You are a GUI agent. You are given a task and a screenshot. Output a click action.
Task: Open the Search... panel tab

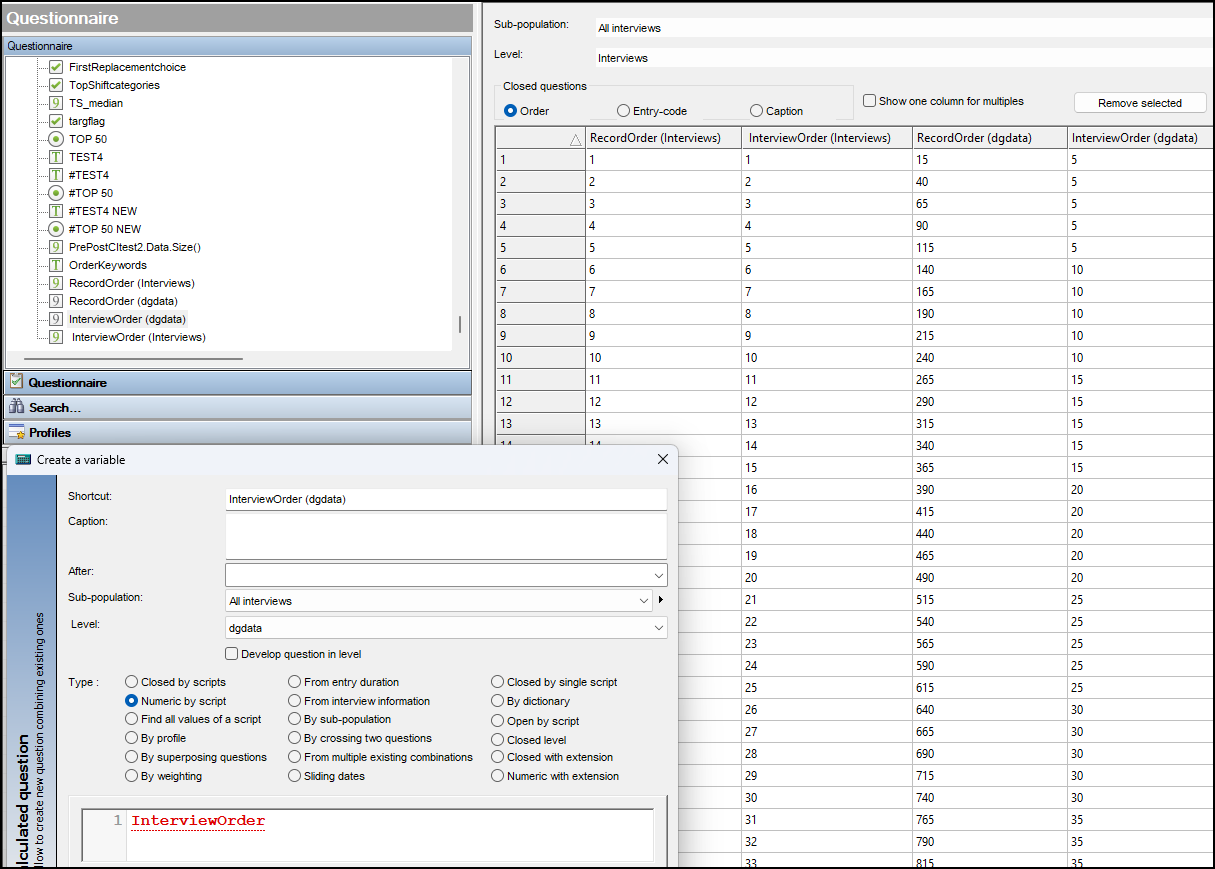tap(238, 407)
